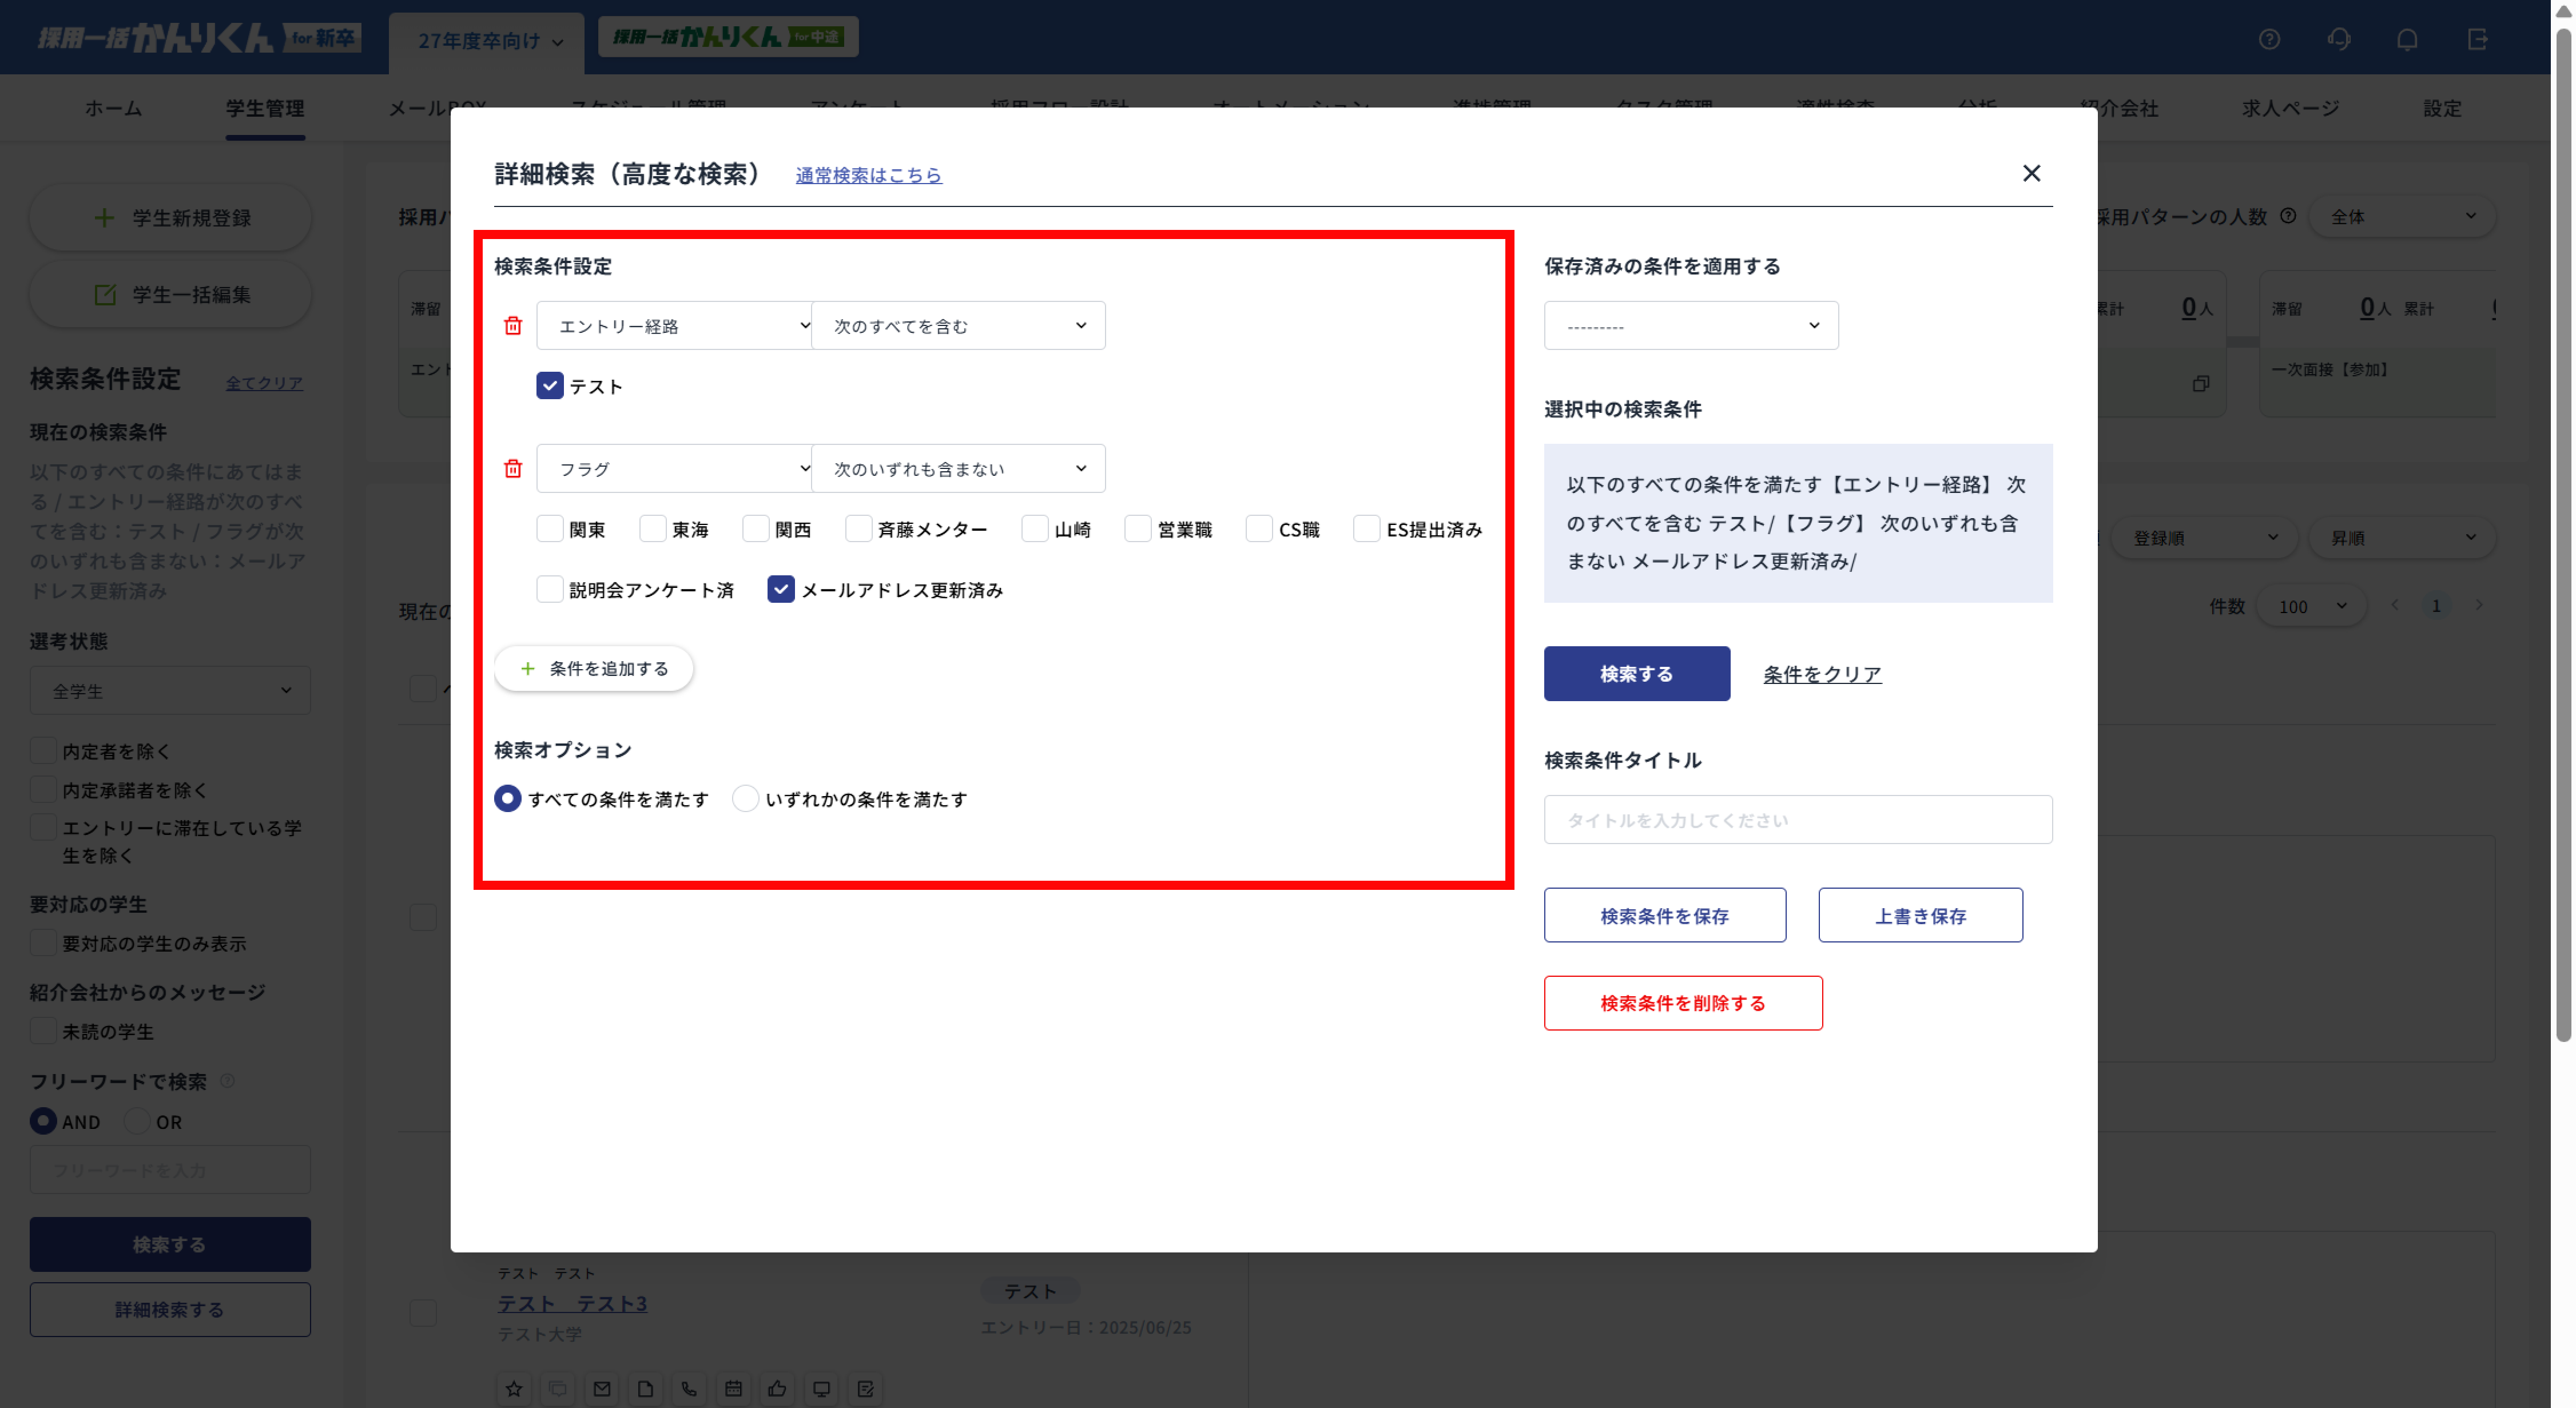Click the phone icon in the student row
The width and height of the screenshot is (2576, 1408).
tap(689, 1389)
